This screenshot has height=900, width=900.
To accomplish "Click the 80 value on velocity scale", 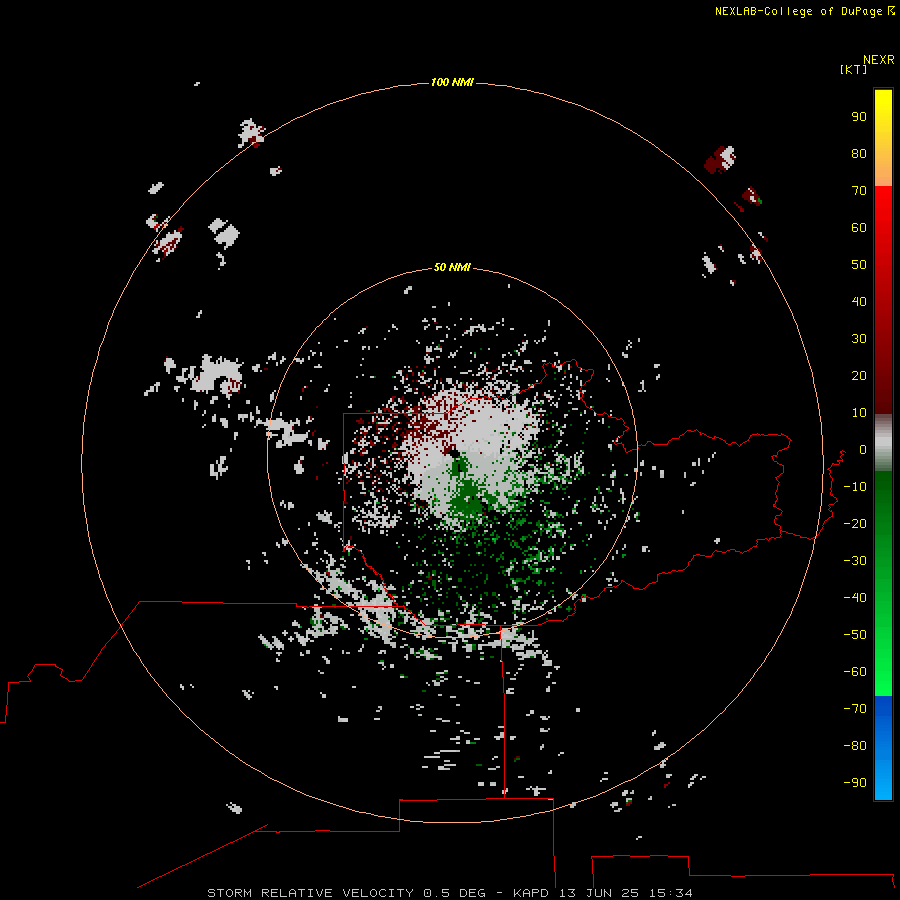I will point(859,154).
